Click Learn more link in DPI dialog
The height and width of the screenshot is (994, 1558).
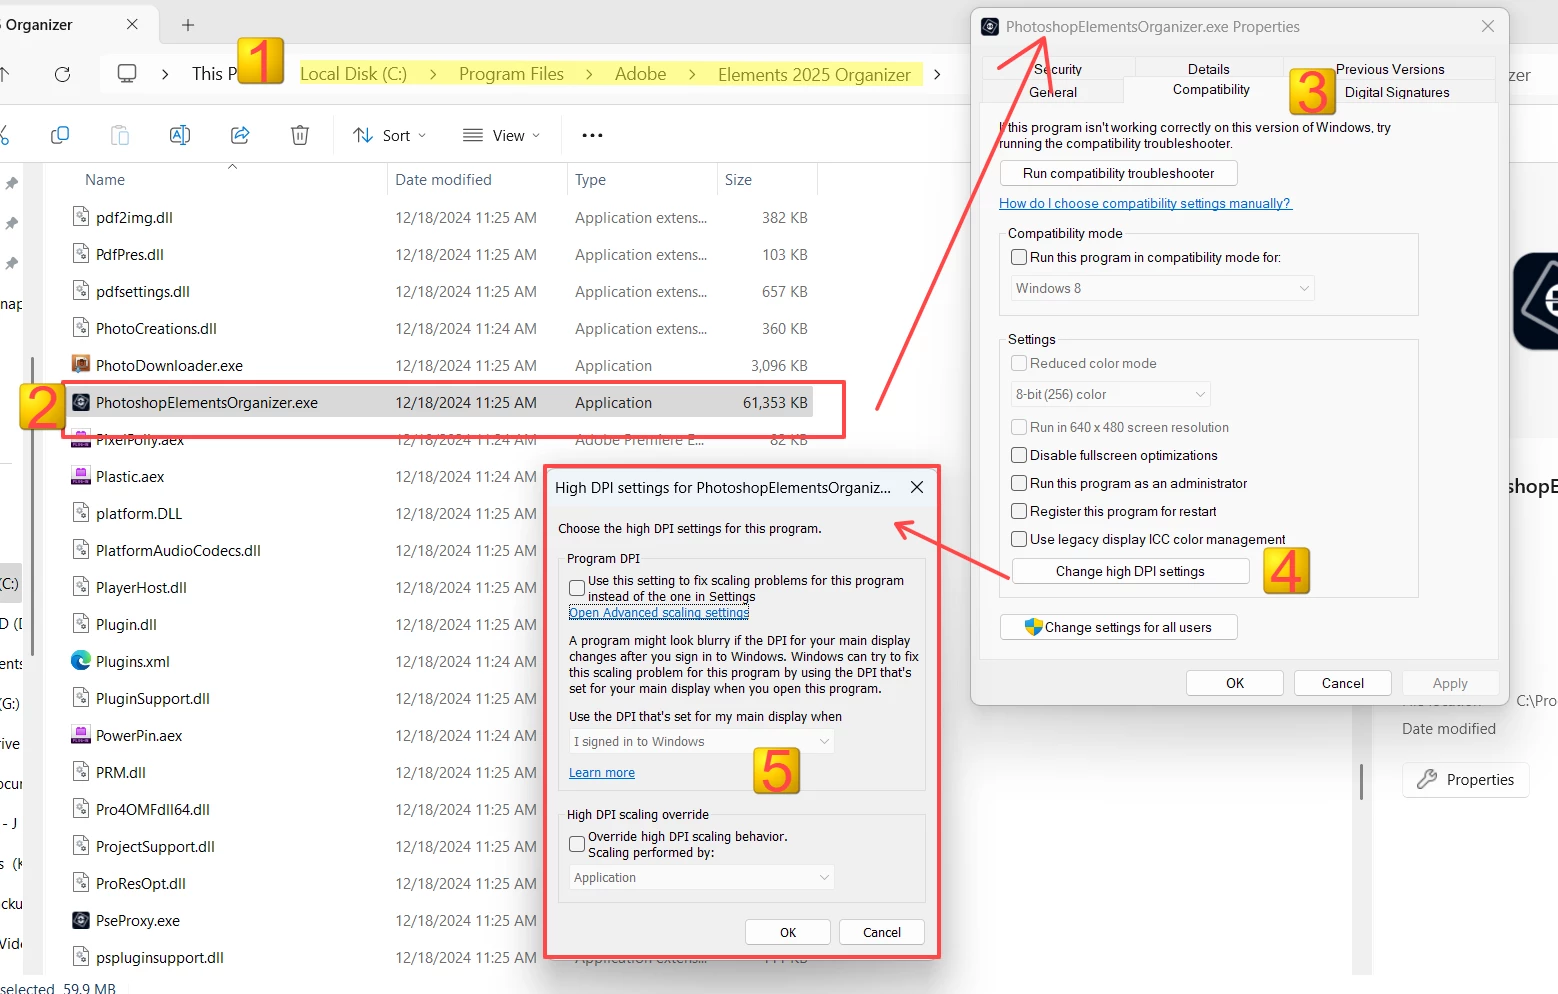[602, 772]
